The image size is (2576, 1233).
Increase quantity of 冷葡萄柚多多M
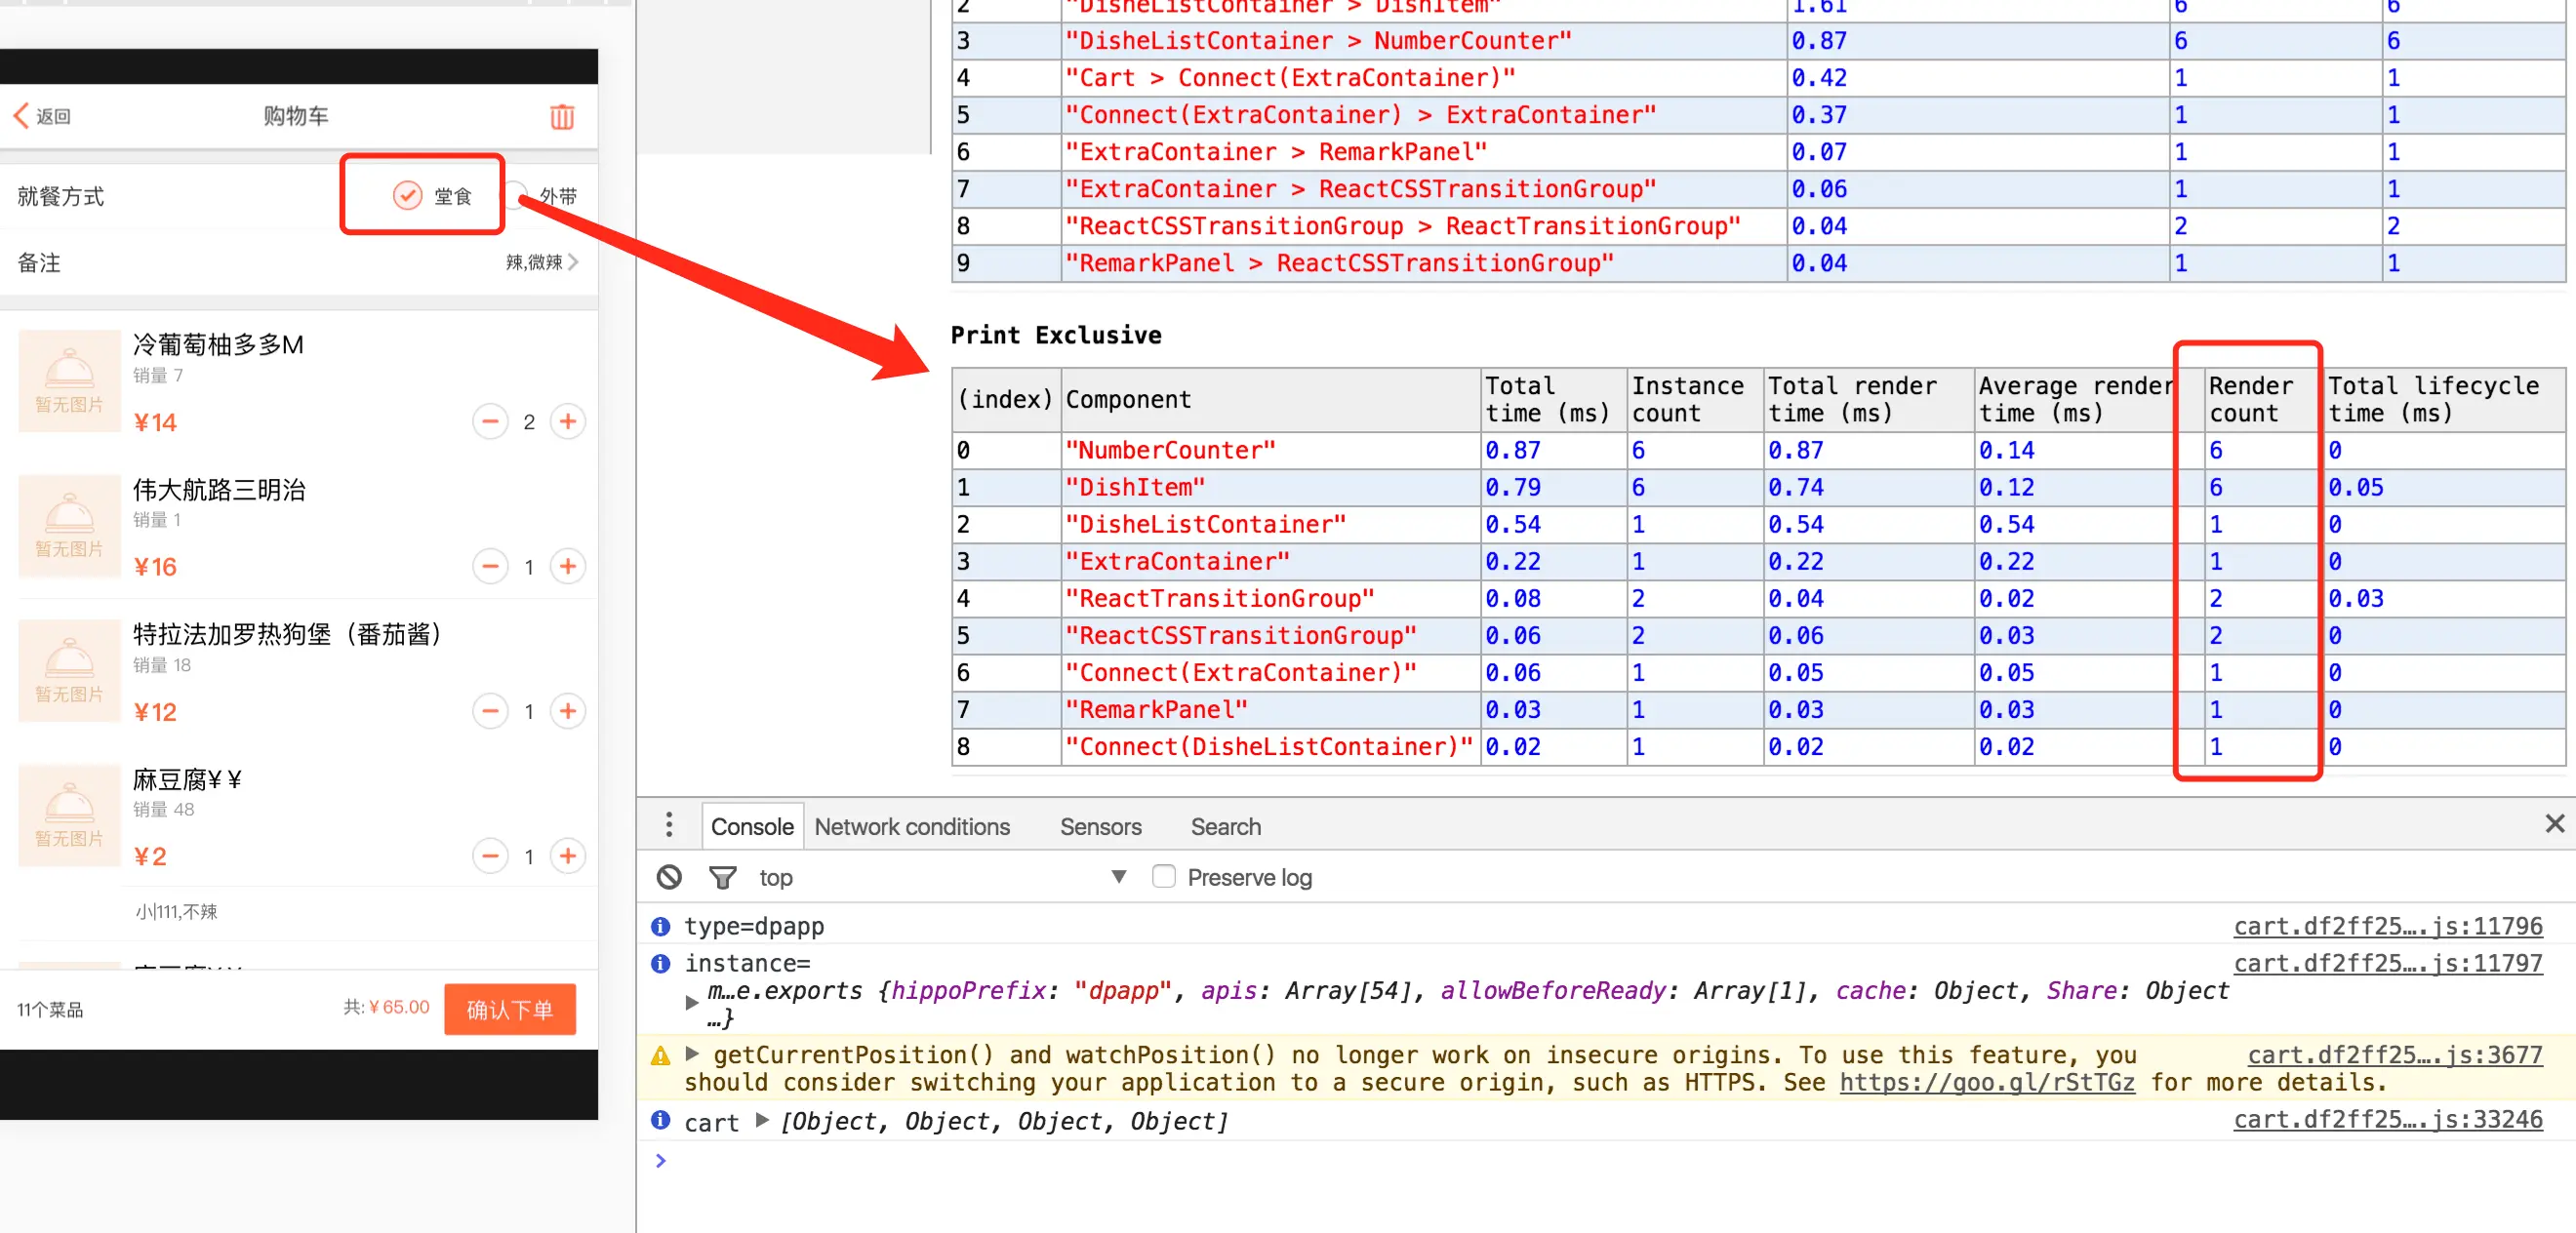pos(567,422)
